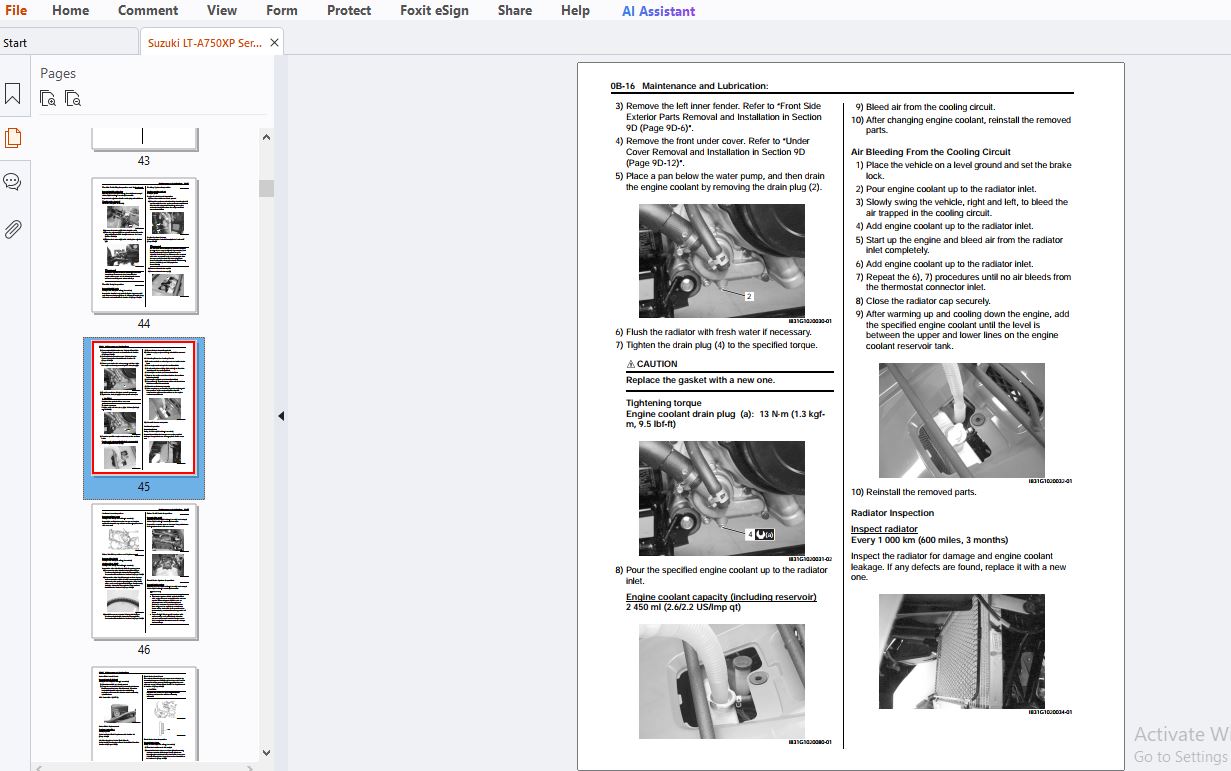
Task: Click the thumbnail panel vertical scrollbar handle
Action: point(266,188)
